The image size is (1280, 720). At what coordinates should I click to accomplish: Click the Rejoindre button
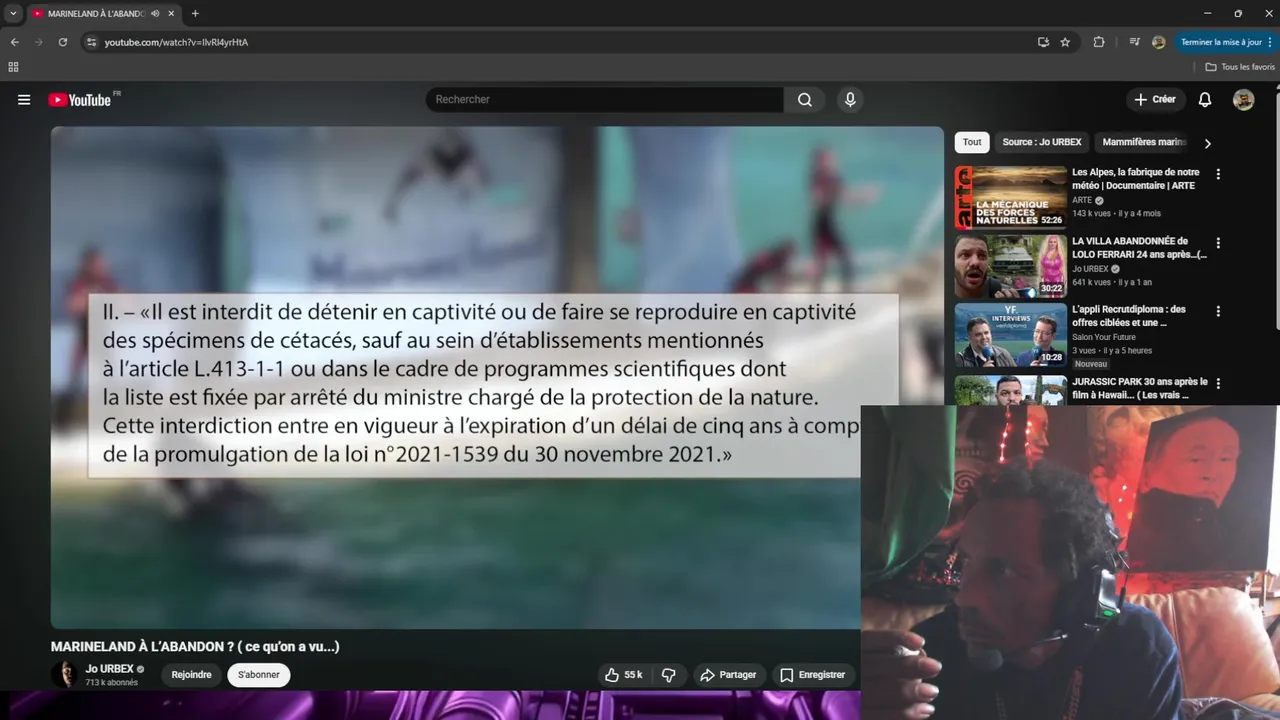191,675
